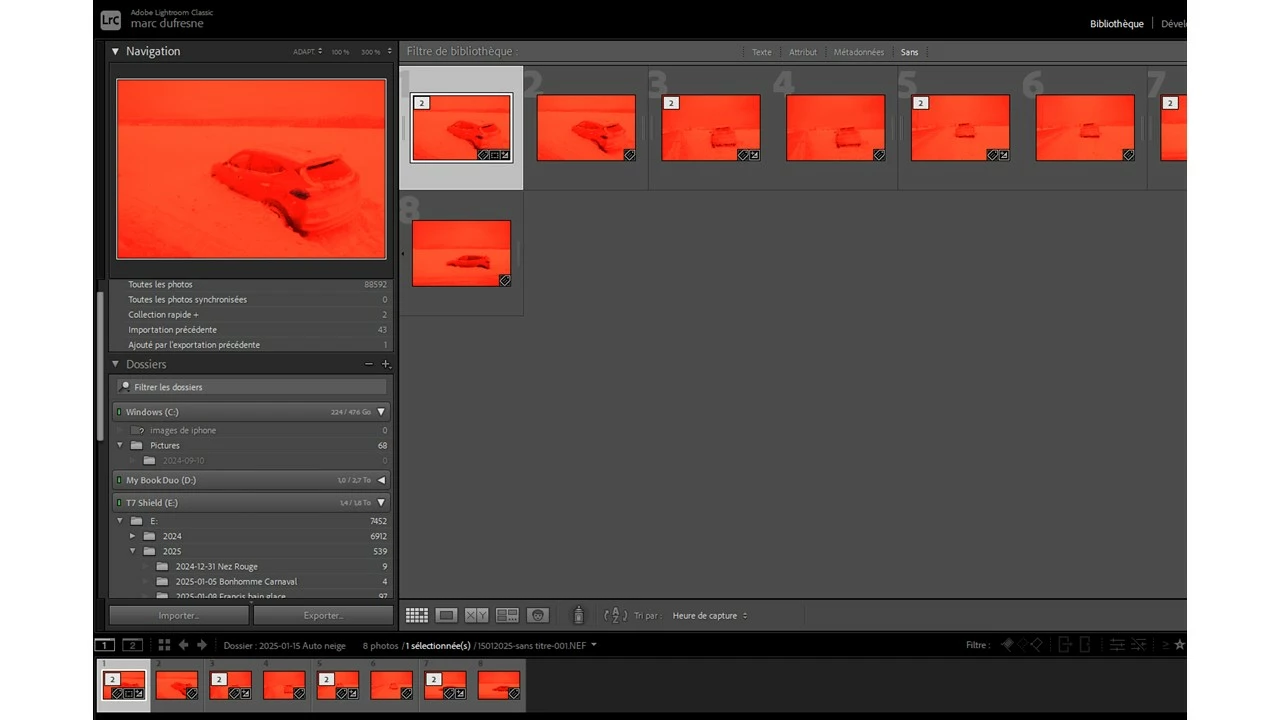The height and width of the screenshot is (720, 1280).
Task: Collapse the T7 Shield (E:) volume
Action: point(381,503)
